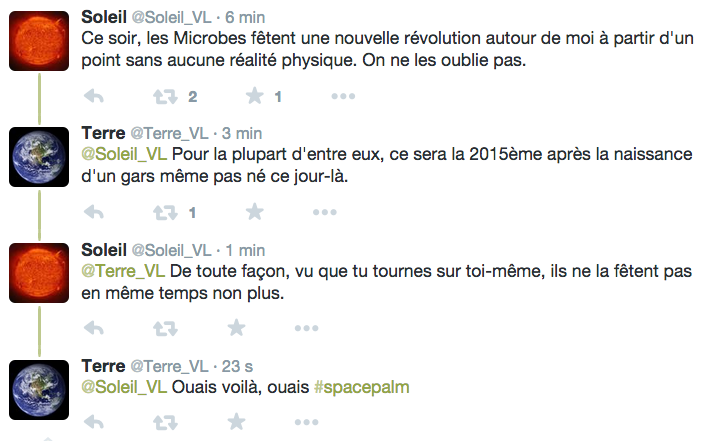
Task: Favorite Soleil's tweet from 6 min ago
Action: point(255,95)
